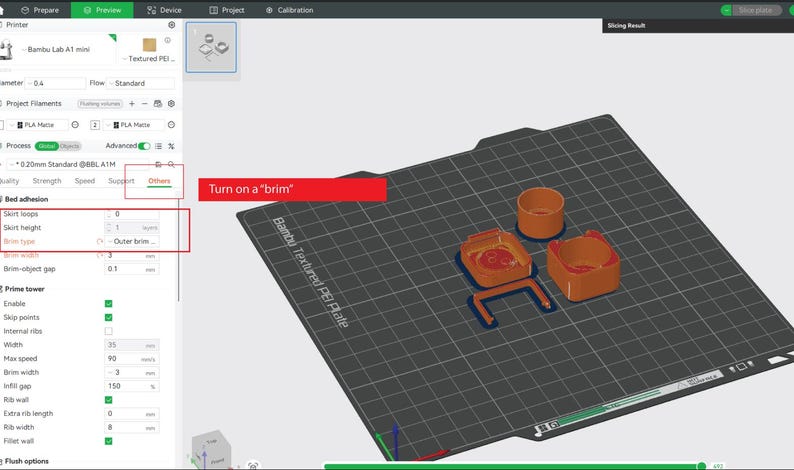This screenshot has width=794, height=470.
Task: Open first PLA Matte filament dropdown
Action: 37,125
